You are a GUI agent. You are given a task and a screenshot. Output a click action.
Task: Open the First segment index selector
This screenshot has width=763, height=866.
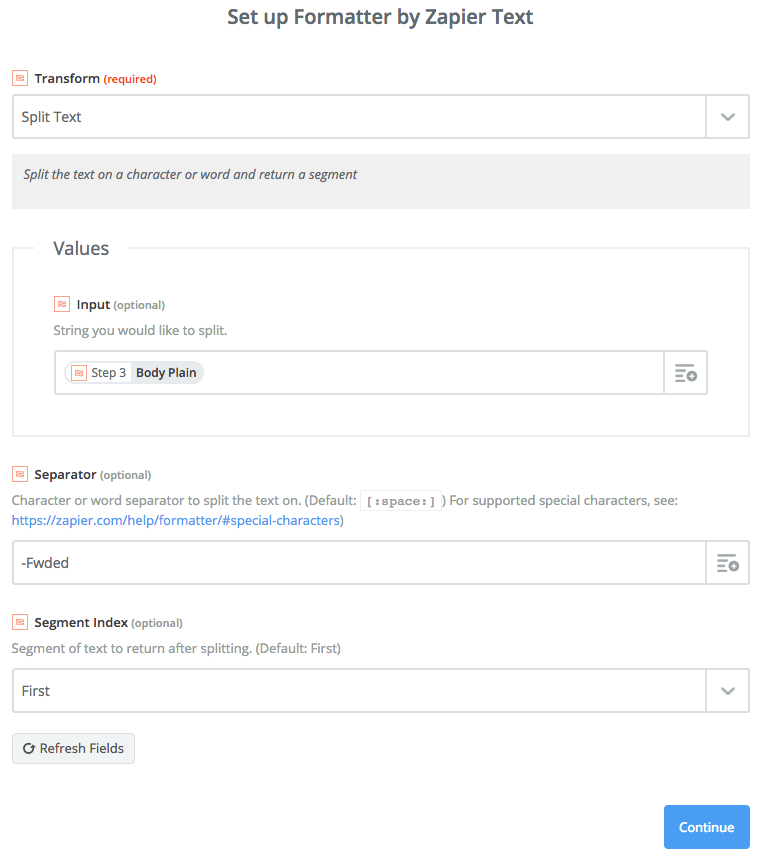point(360,691)
